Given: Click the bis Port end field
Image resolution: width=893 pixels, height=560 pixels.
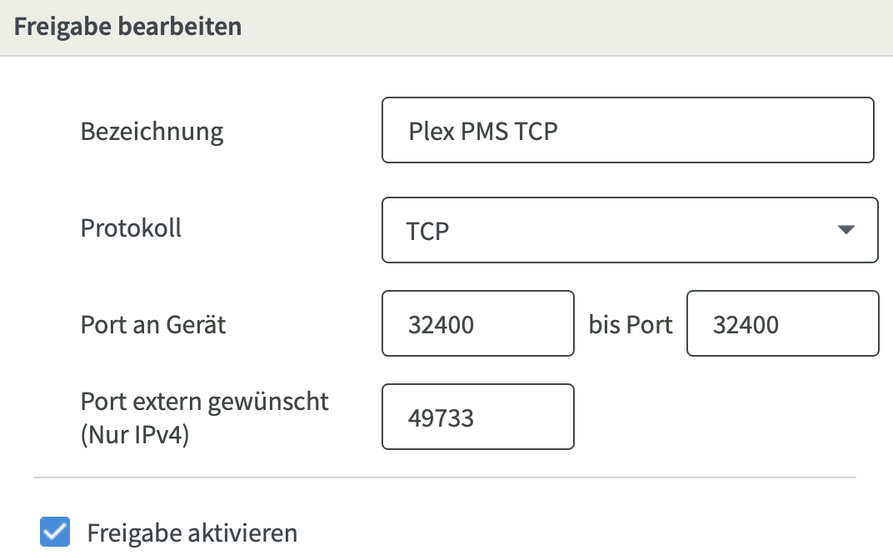Looking at the screenshot, I should click(782, 323).
